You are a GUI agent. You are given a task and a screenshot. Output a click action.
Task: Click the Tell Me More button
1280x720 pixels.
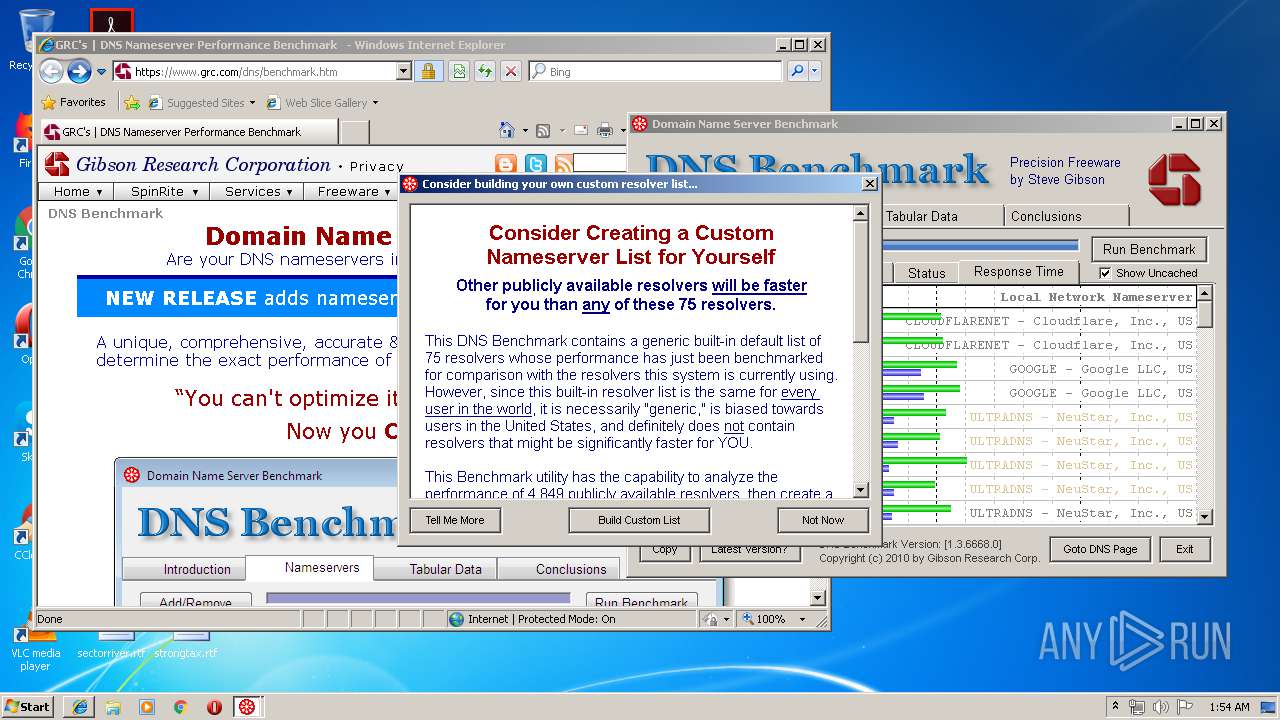(455, 520)
